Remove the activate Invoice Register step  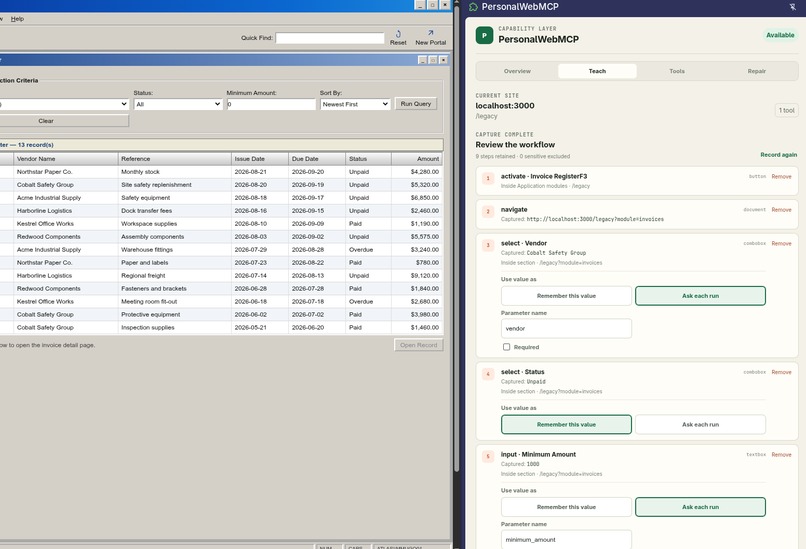781,176
